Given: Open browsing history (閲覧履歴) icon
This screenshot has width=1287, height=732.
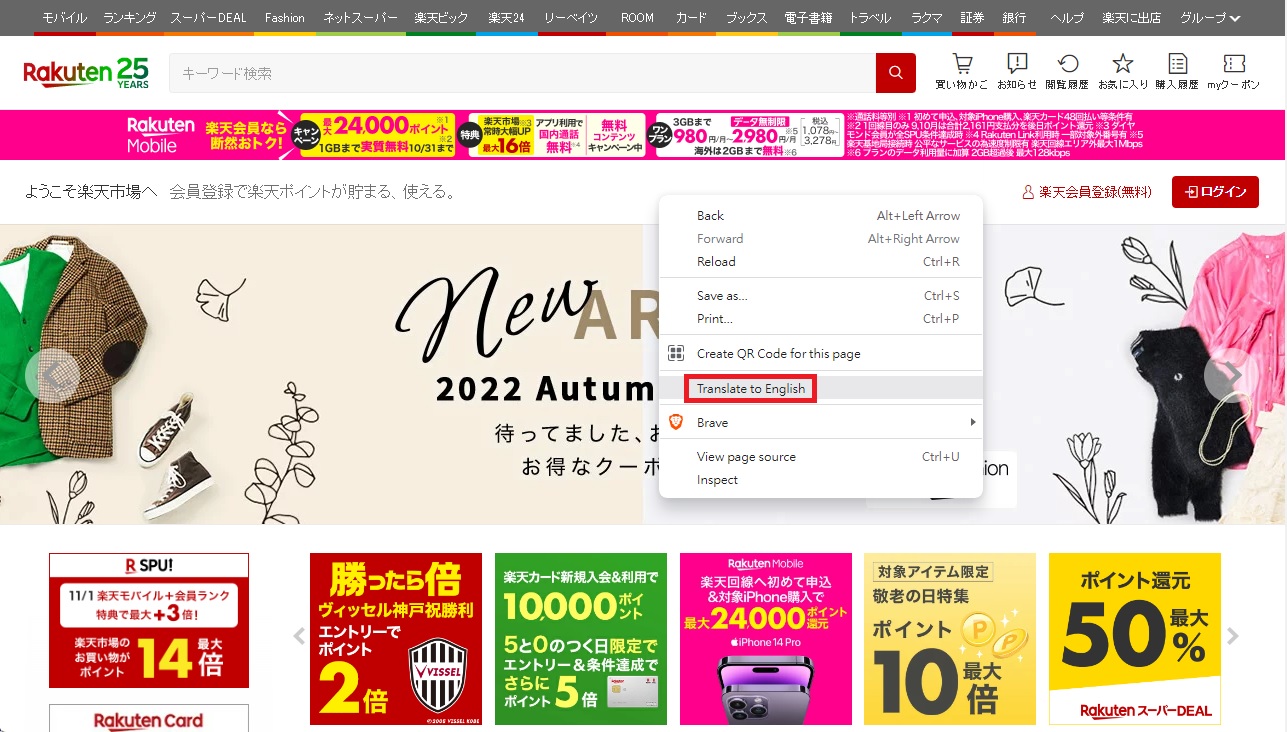Looking at the screenshot, I should tap(1069, 72).
